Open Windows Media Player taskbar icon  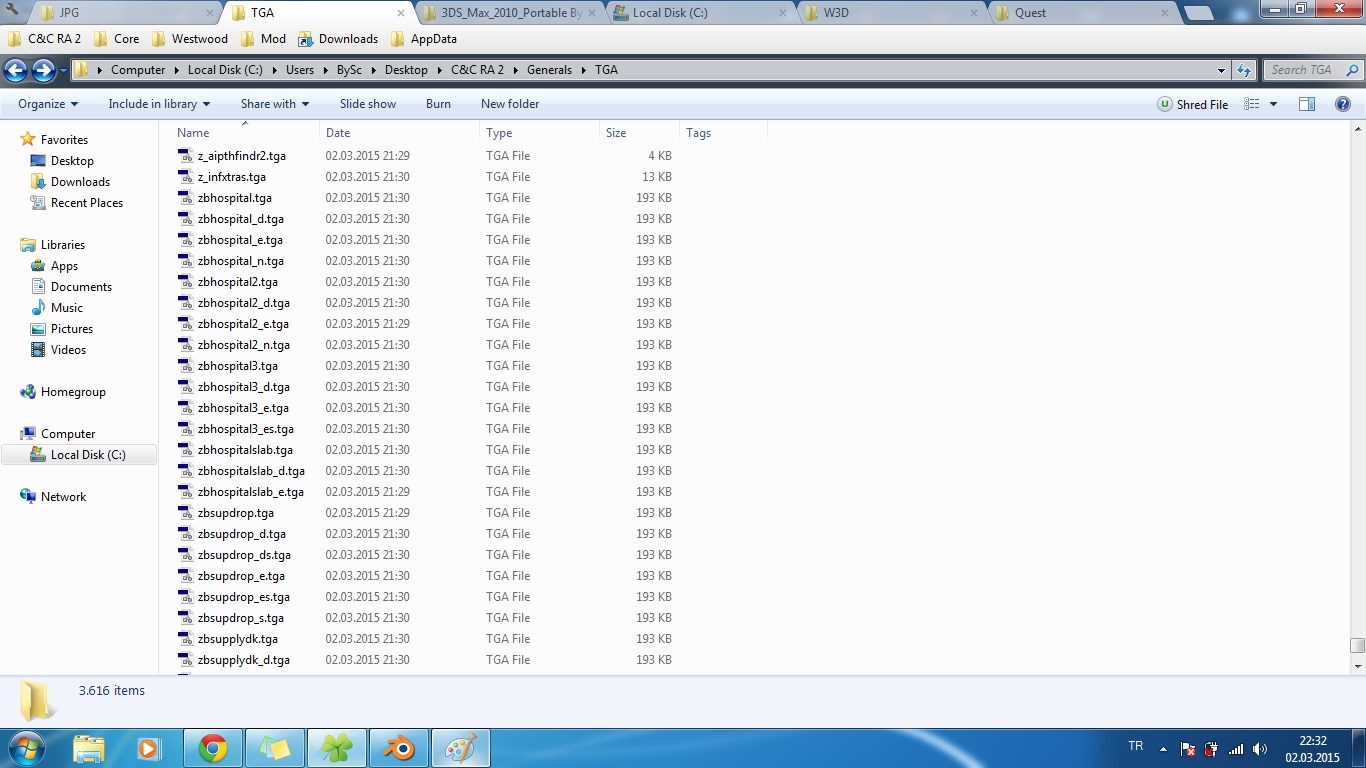(149, 748)
